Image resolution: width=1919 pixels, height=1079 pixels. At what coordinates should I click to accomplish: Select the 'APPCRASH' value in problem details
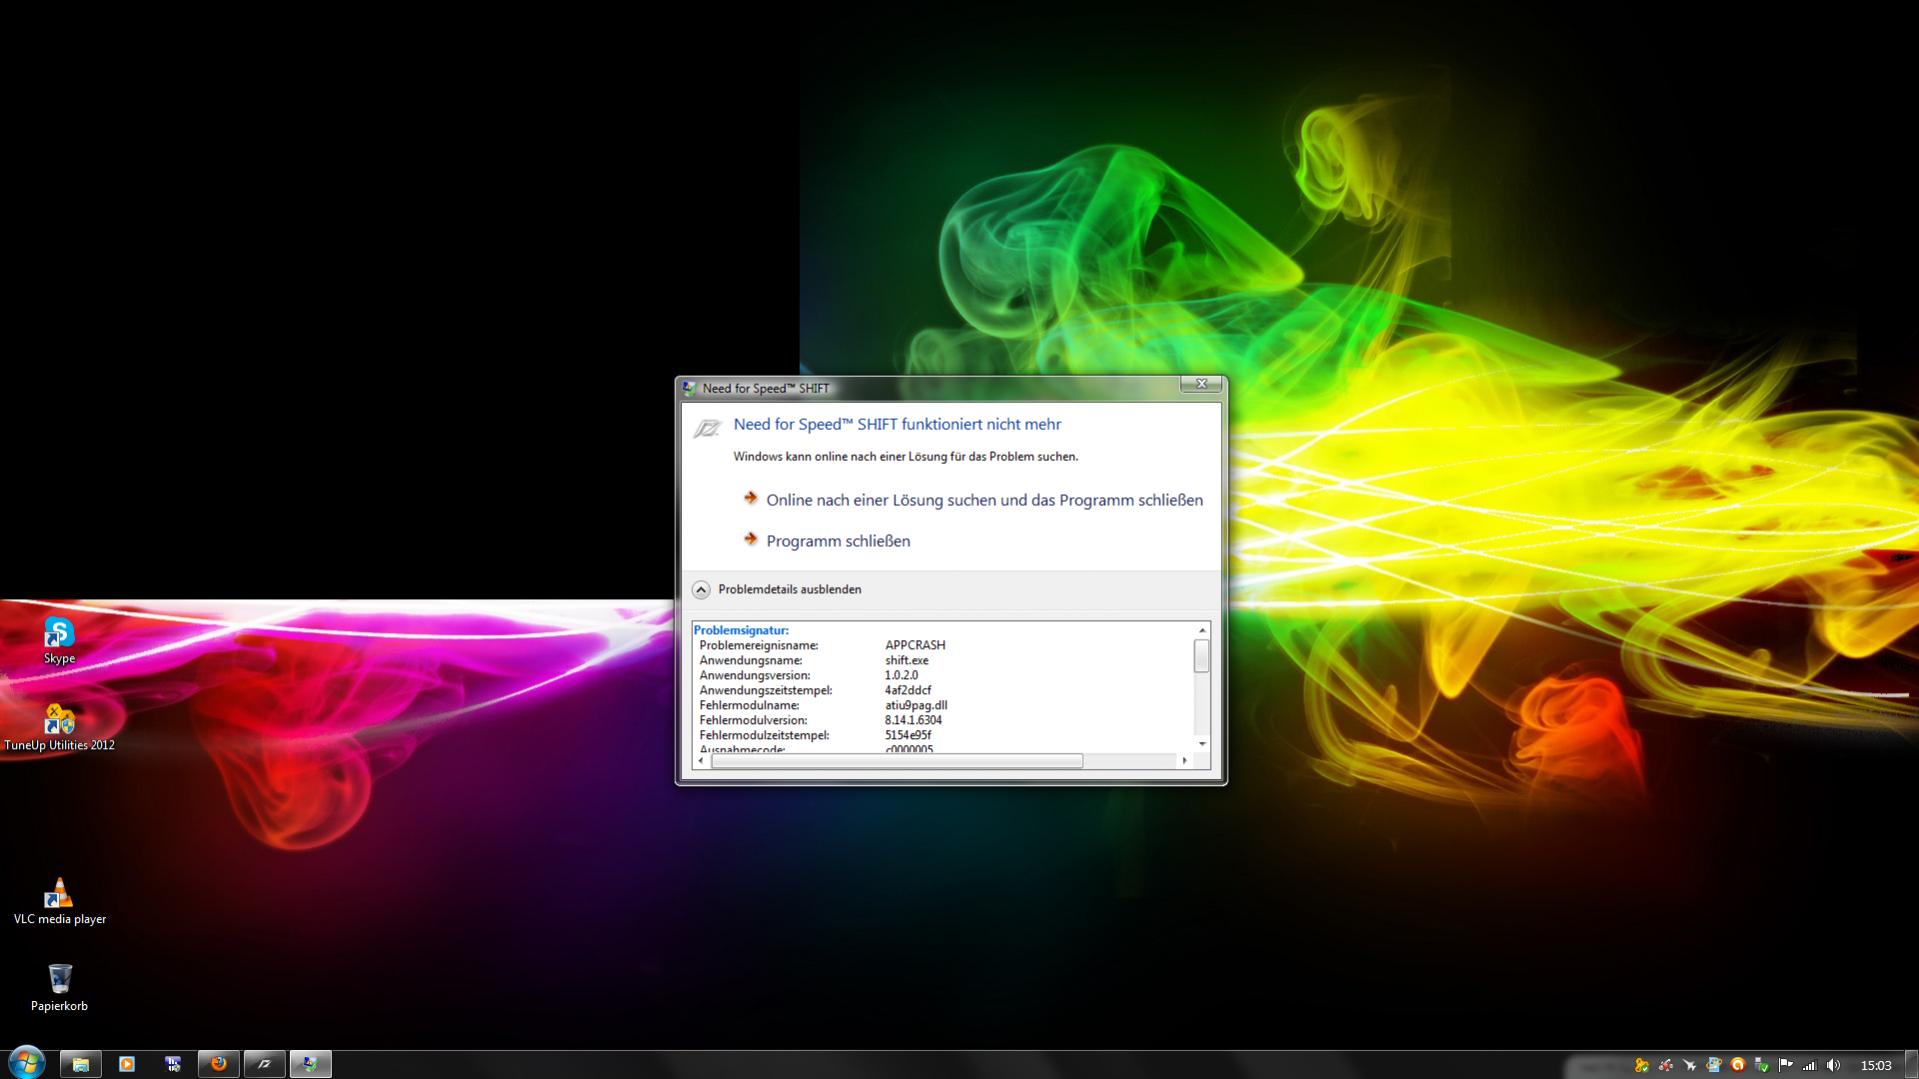915,645
